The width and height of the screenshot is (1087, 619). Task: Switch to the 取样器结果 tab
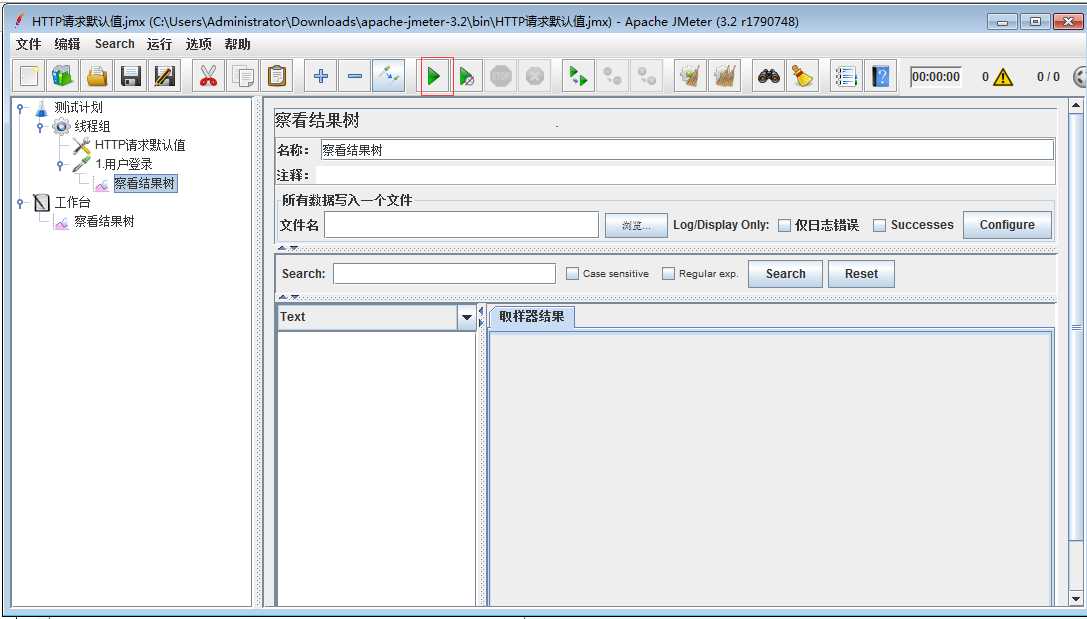532,317
